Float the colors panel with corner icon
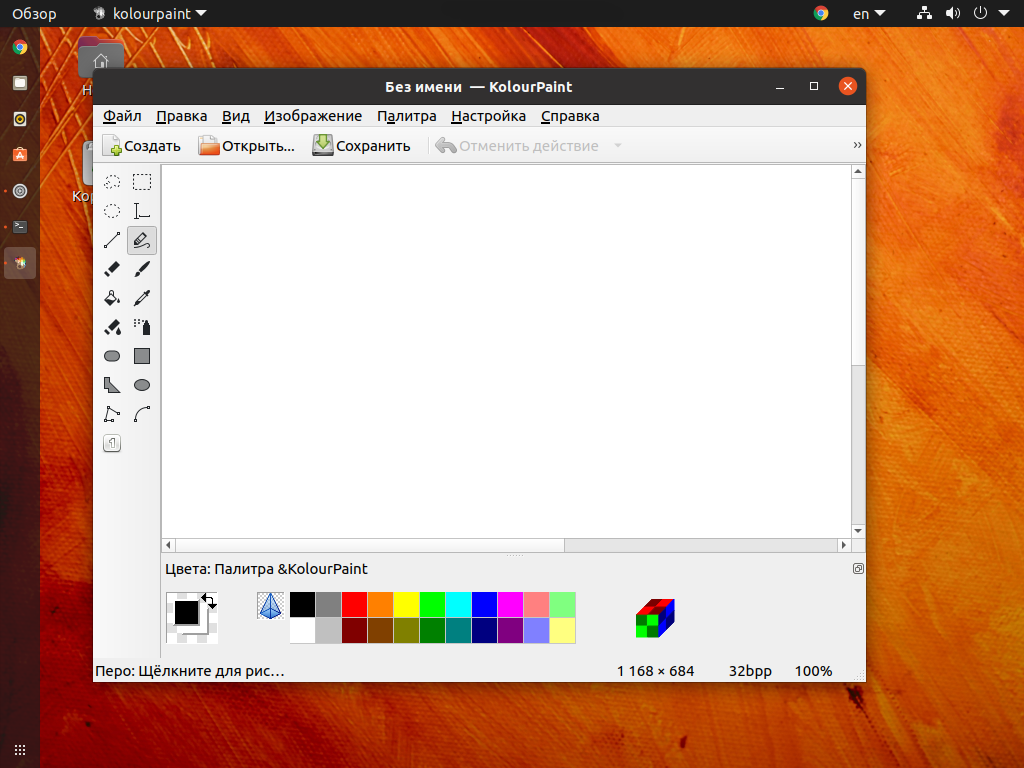 [858, 569]
